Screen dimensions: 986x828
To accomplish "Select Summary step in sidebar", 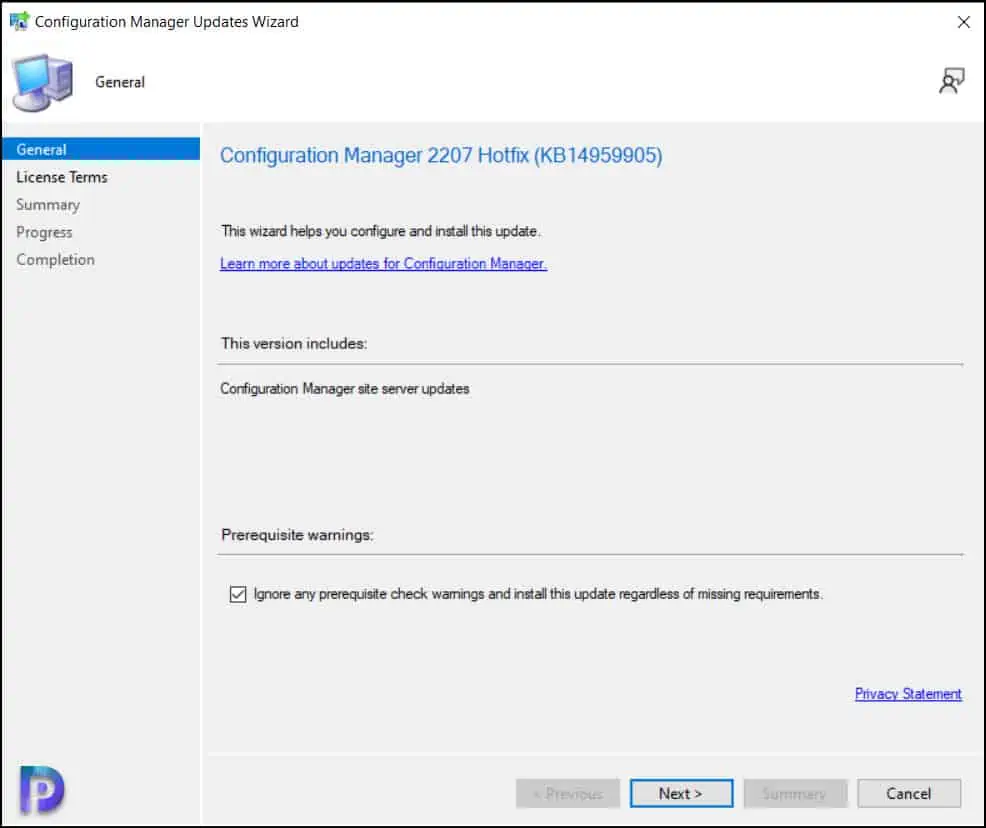I will [x=48, y=205].
